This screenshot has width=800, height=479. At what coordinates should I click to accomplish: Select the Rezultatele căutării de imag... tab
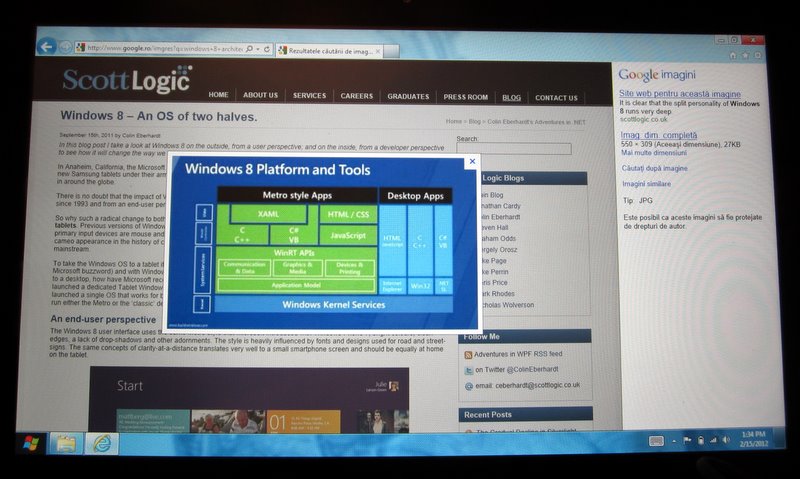[x=327, y=51]
